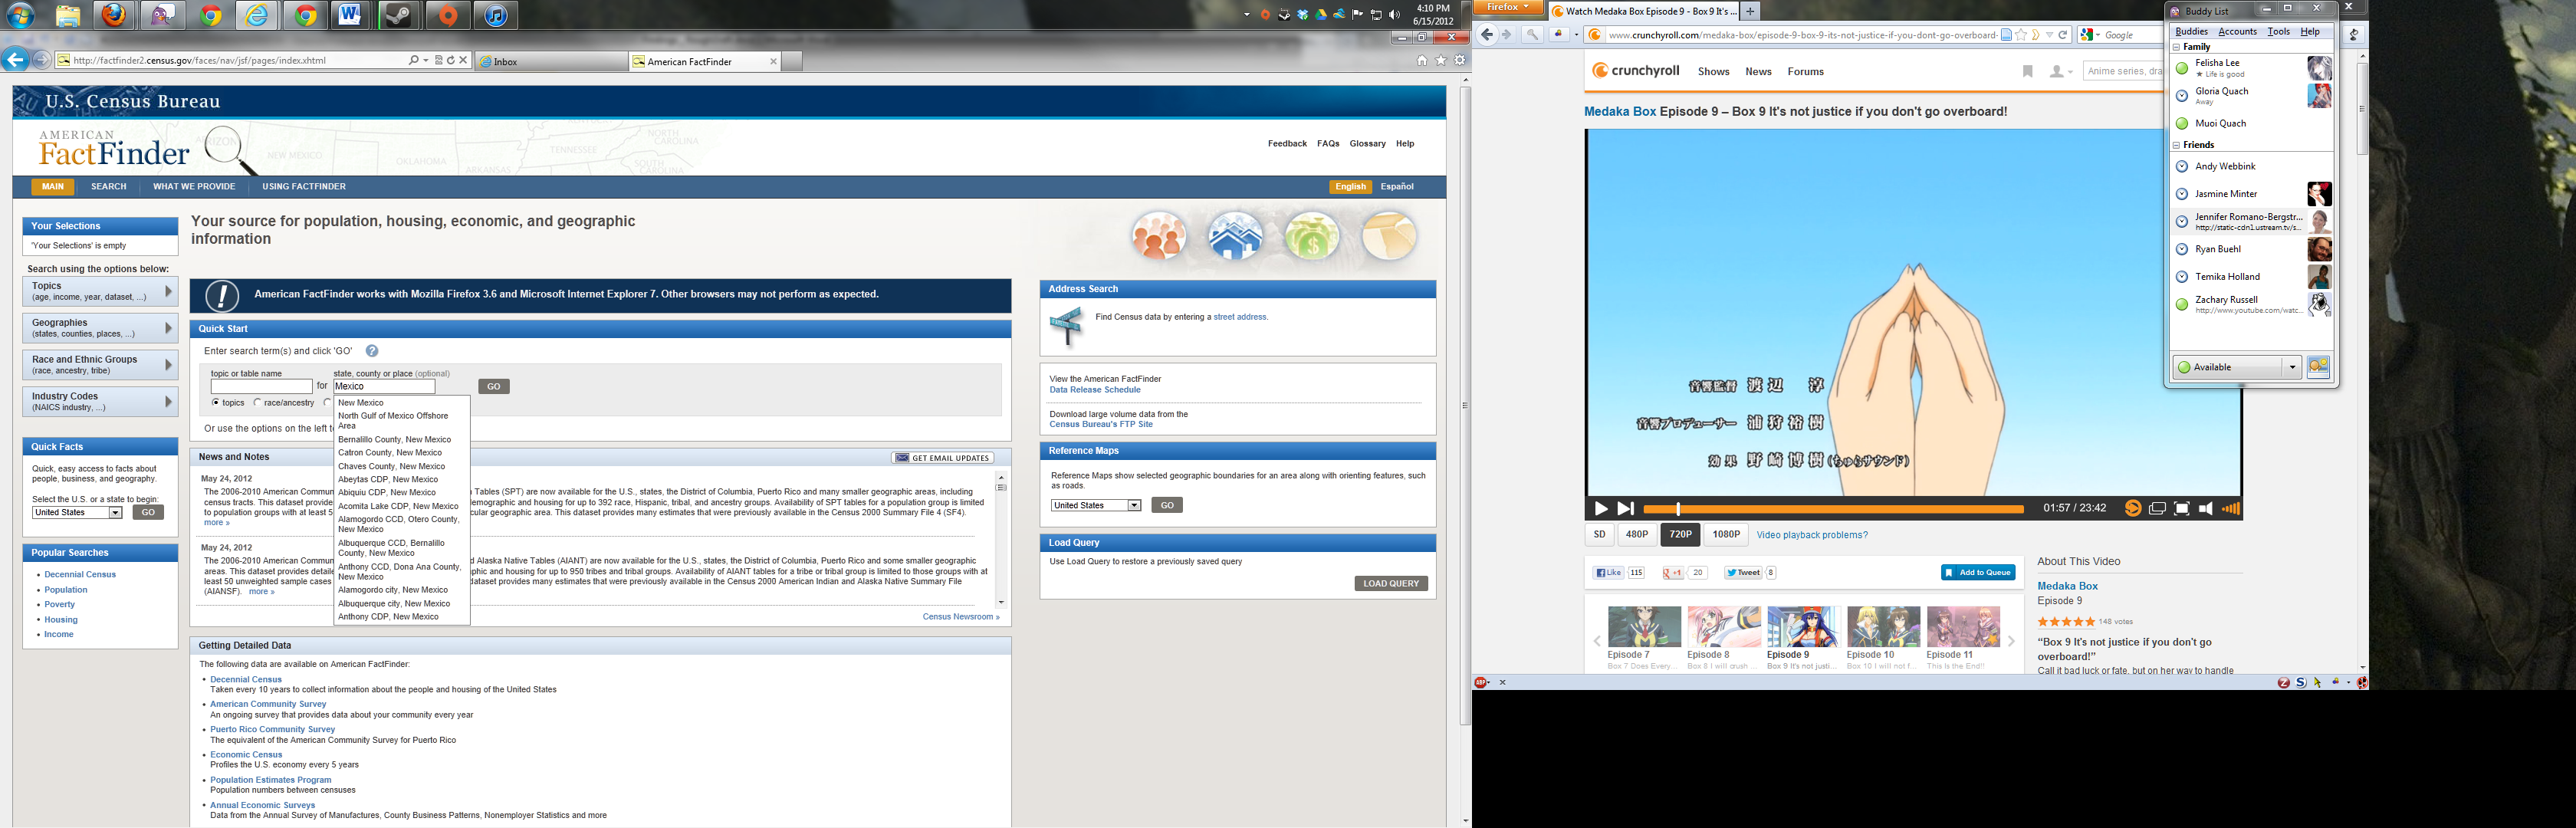Screen dimensions: 2576x828
Task: Enter fullscreen mode in the video player
Action: click(2182, 509)
